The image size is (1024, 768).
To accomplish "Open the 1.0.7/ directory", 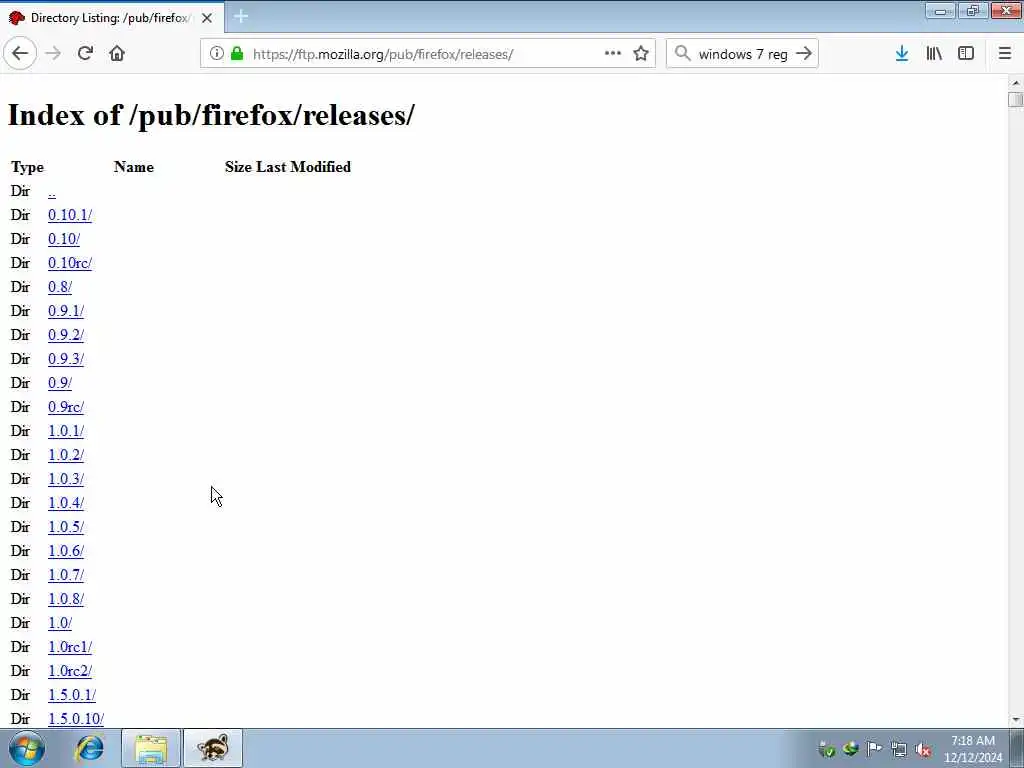I will point(66,575).
